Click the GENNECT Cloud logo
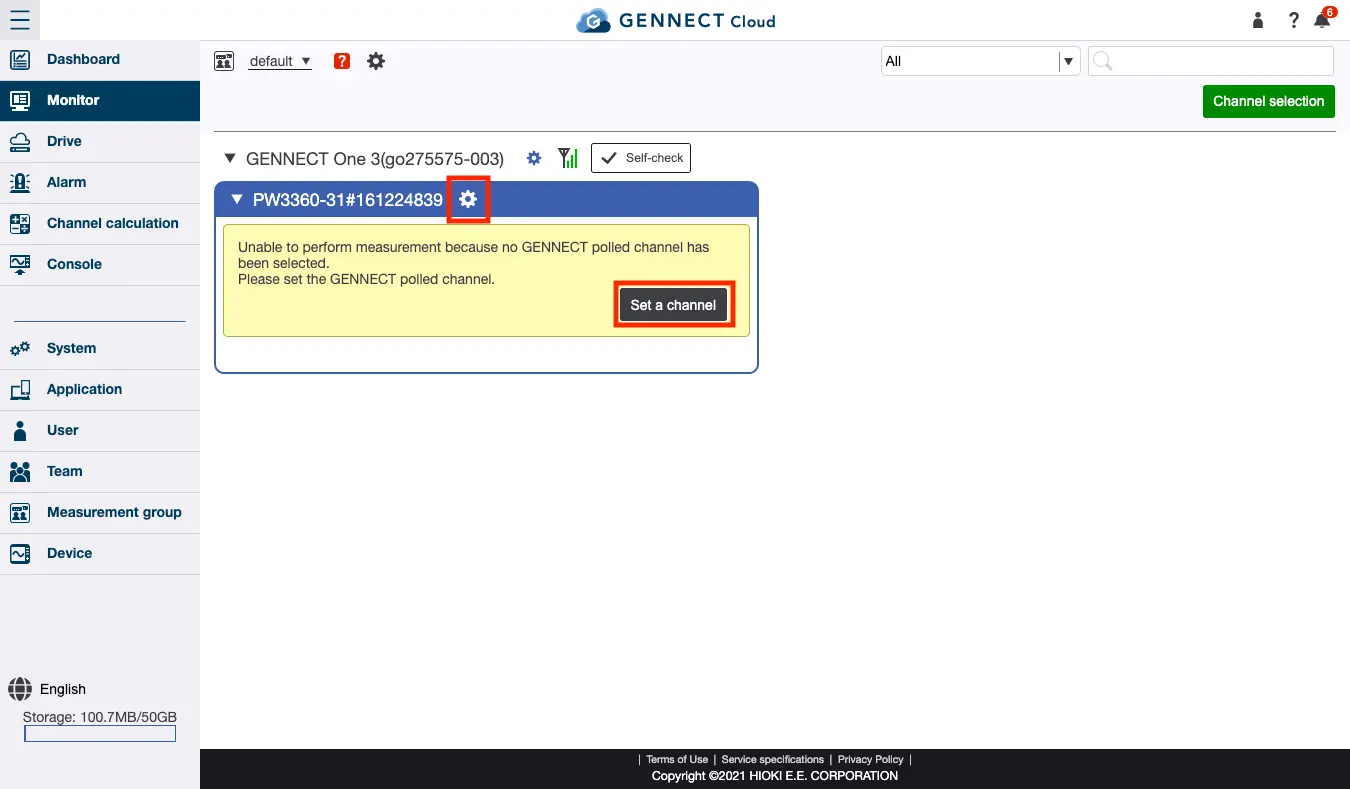The image size is (1350, 789). pos(675,20)
